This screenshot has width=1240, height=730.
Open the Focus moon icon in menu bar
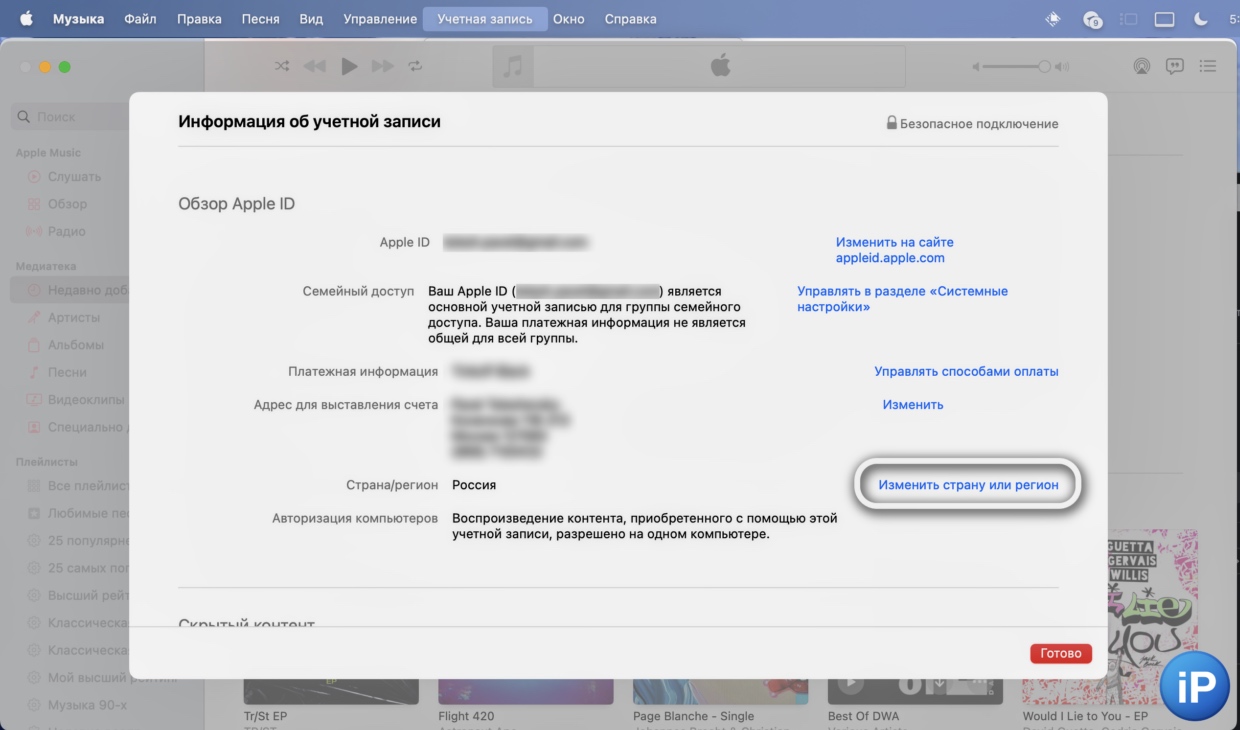1201,19
